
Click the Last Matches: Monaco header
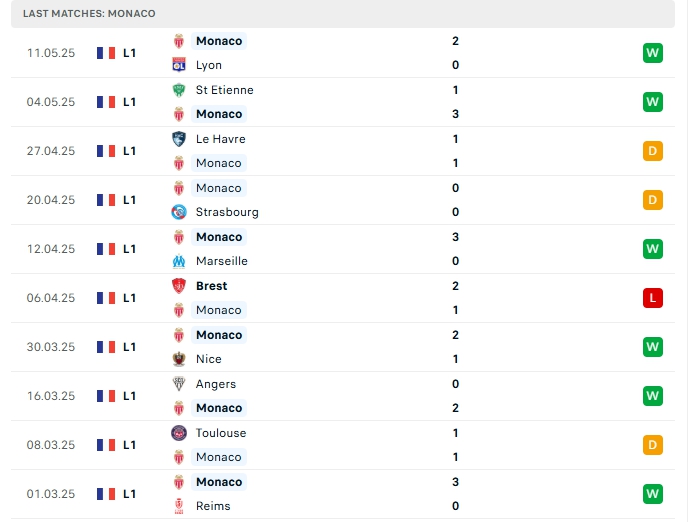tap(89, 14)
